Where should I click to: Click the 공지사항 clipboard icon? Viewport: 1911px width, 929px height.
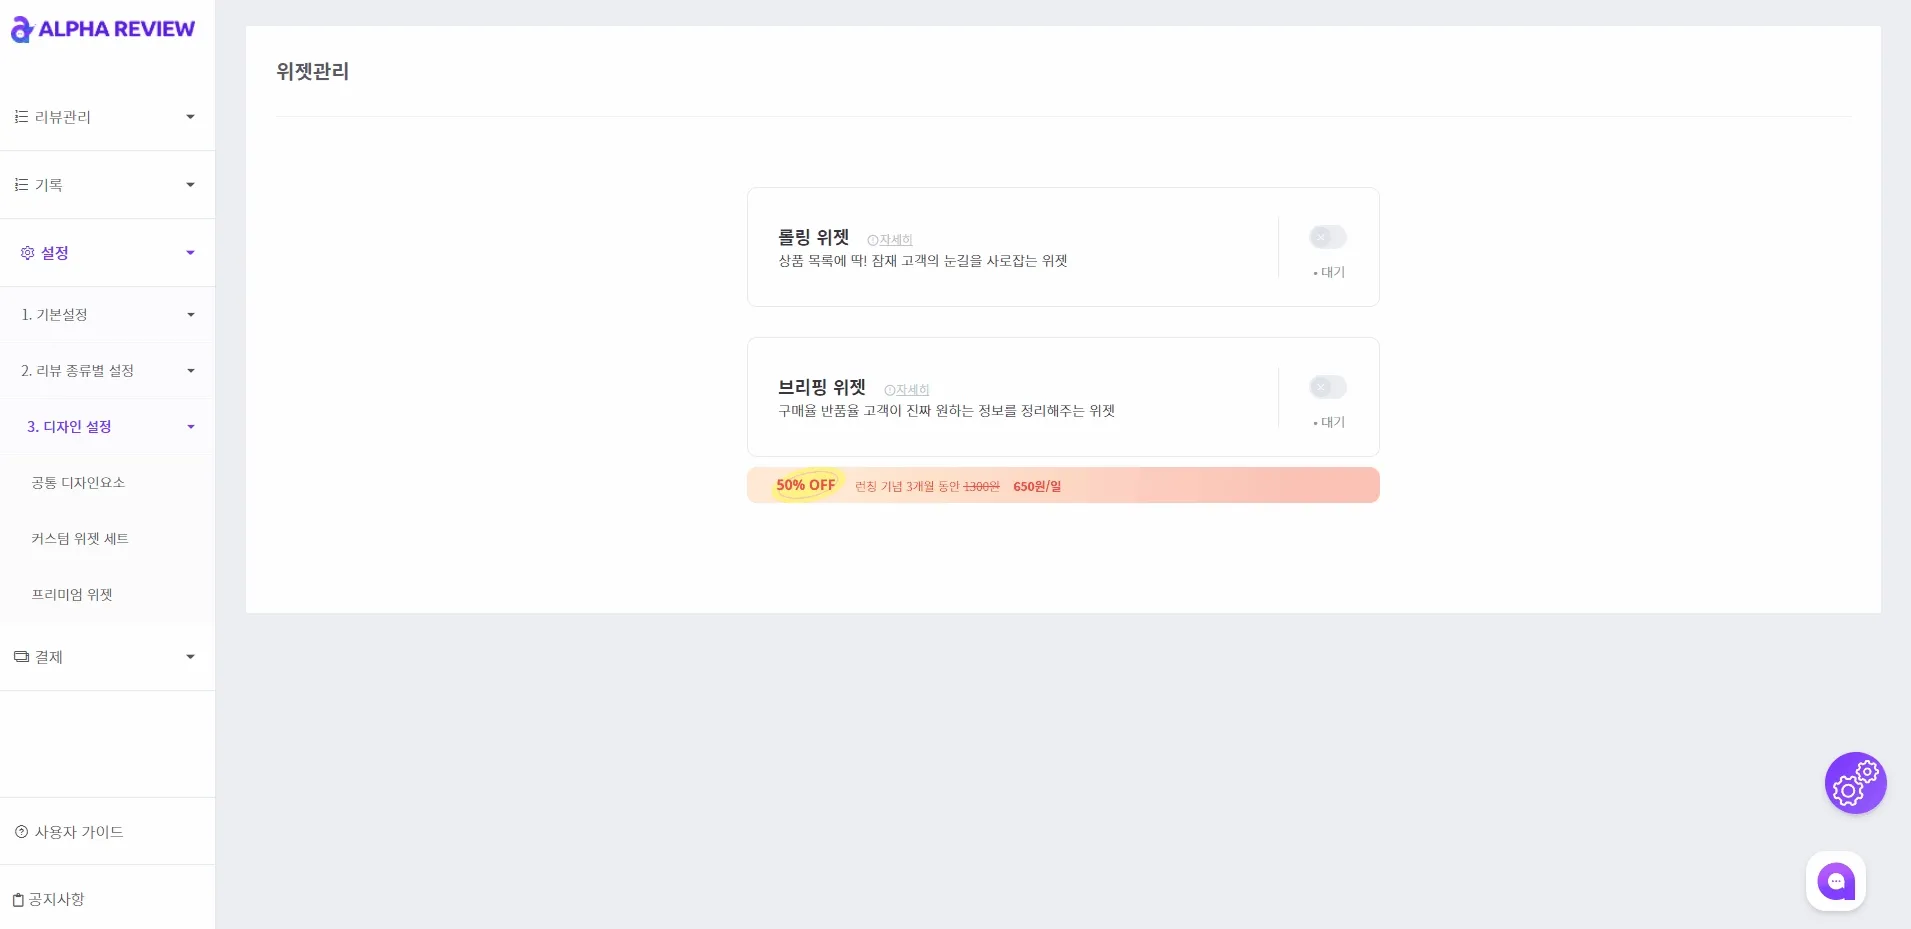tap(18, 900)
